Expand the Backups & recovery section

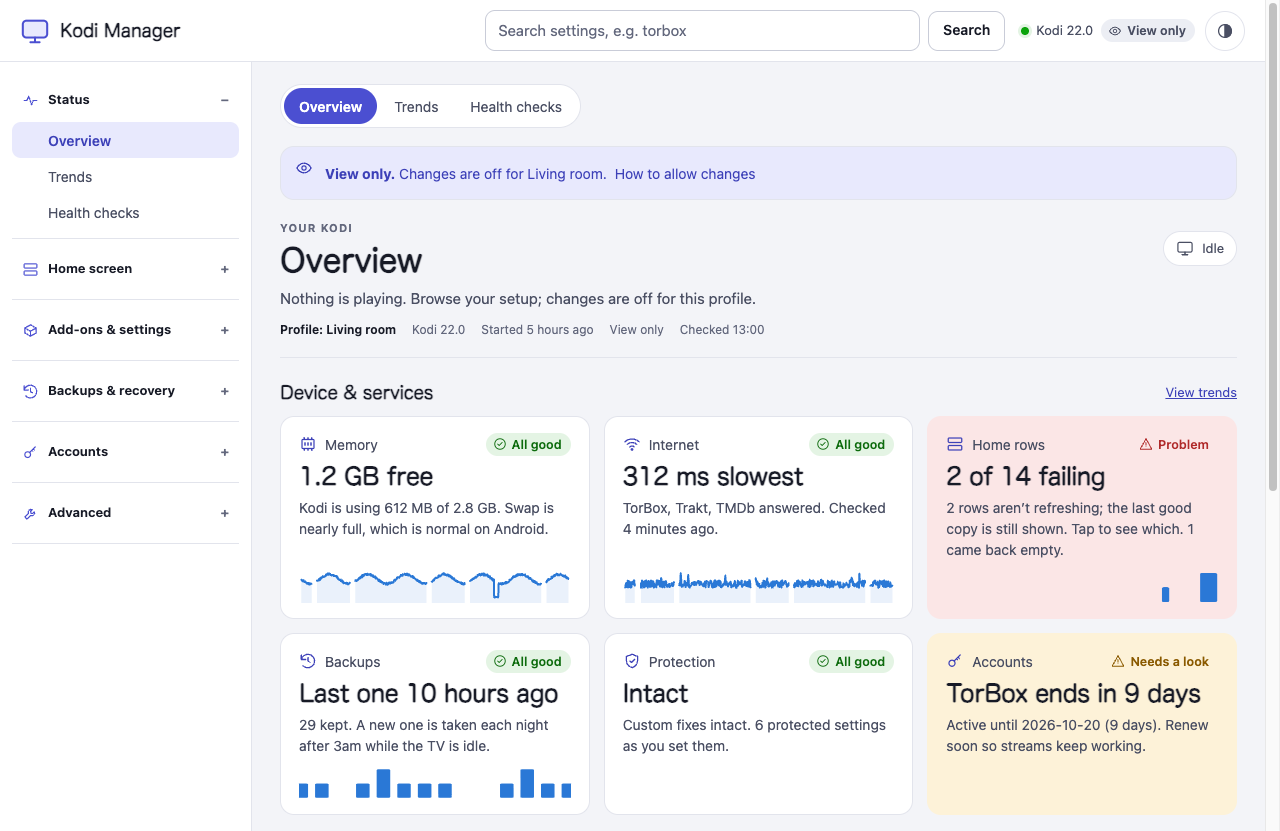click(225, 391)
